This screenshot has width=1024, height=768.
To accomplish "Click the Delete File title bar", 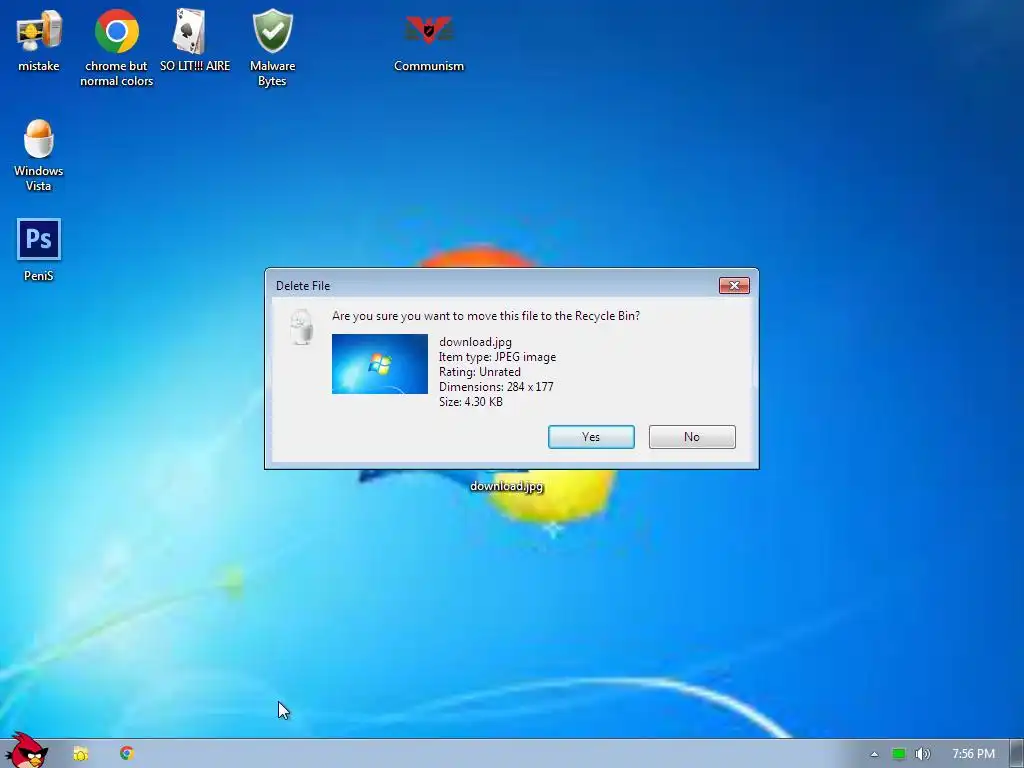I will (490, 285).
